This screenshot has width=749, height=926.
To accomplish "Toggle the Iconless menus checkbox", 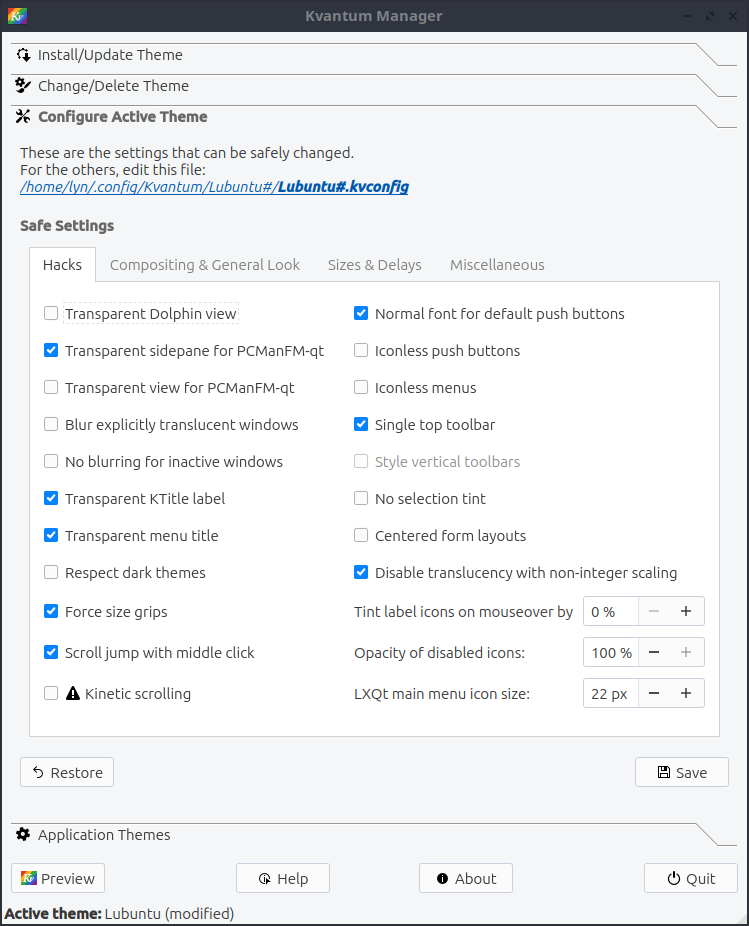I will coord(361,388).
